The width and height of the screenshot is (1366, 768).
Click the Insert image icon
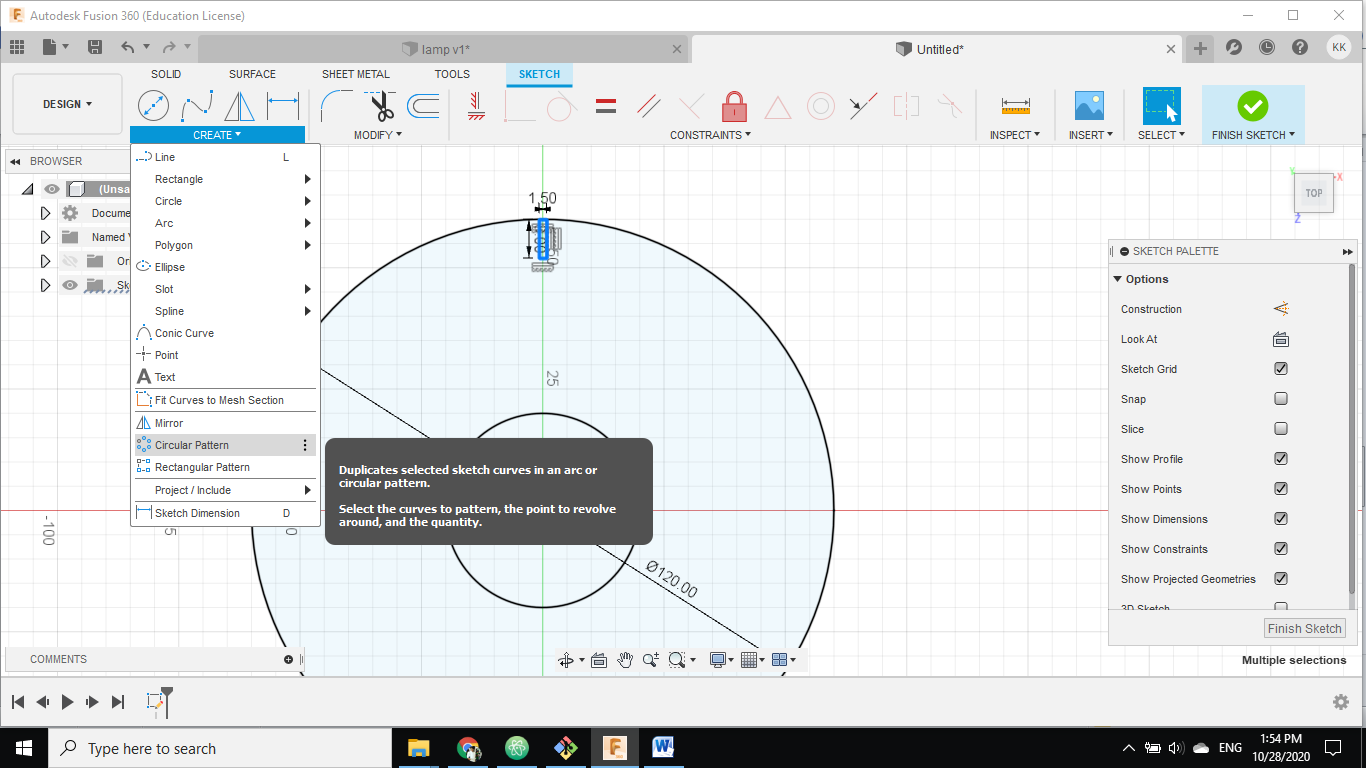(1088, 105)
